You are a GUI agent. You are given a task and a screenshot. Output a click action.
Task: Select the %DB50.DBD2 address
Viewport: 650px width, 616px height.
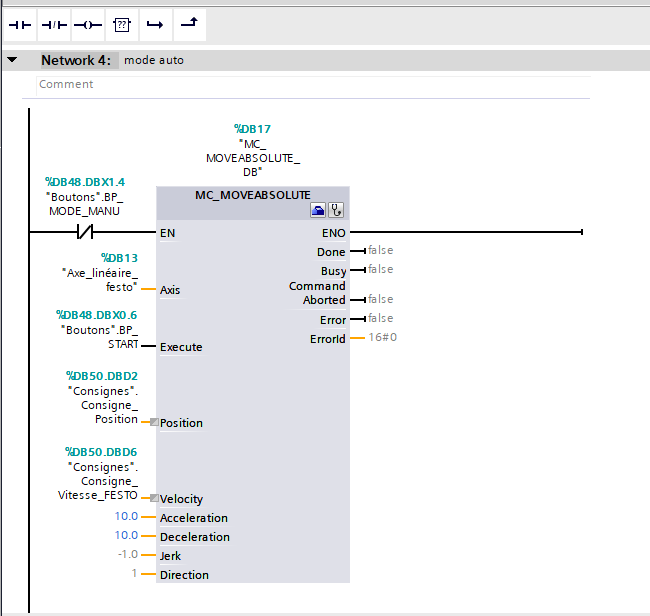pyautogui.click(x=102, y=376)
